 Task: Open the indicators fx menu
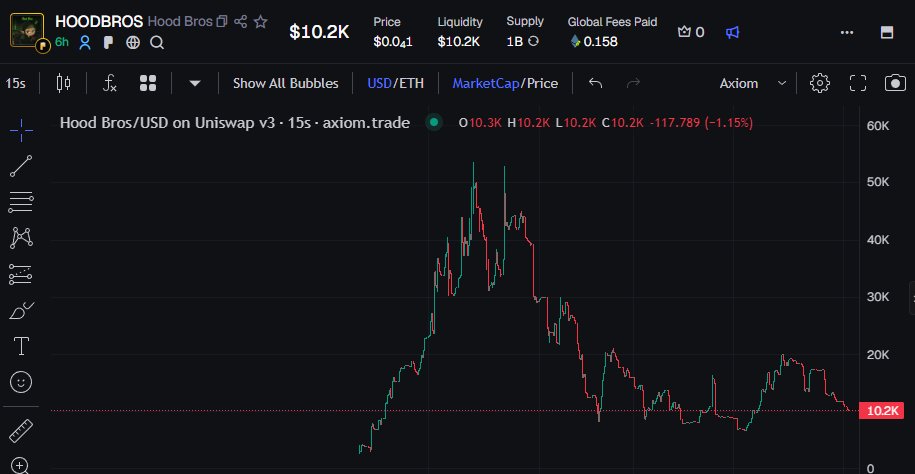(x=110, y=83)
